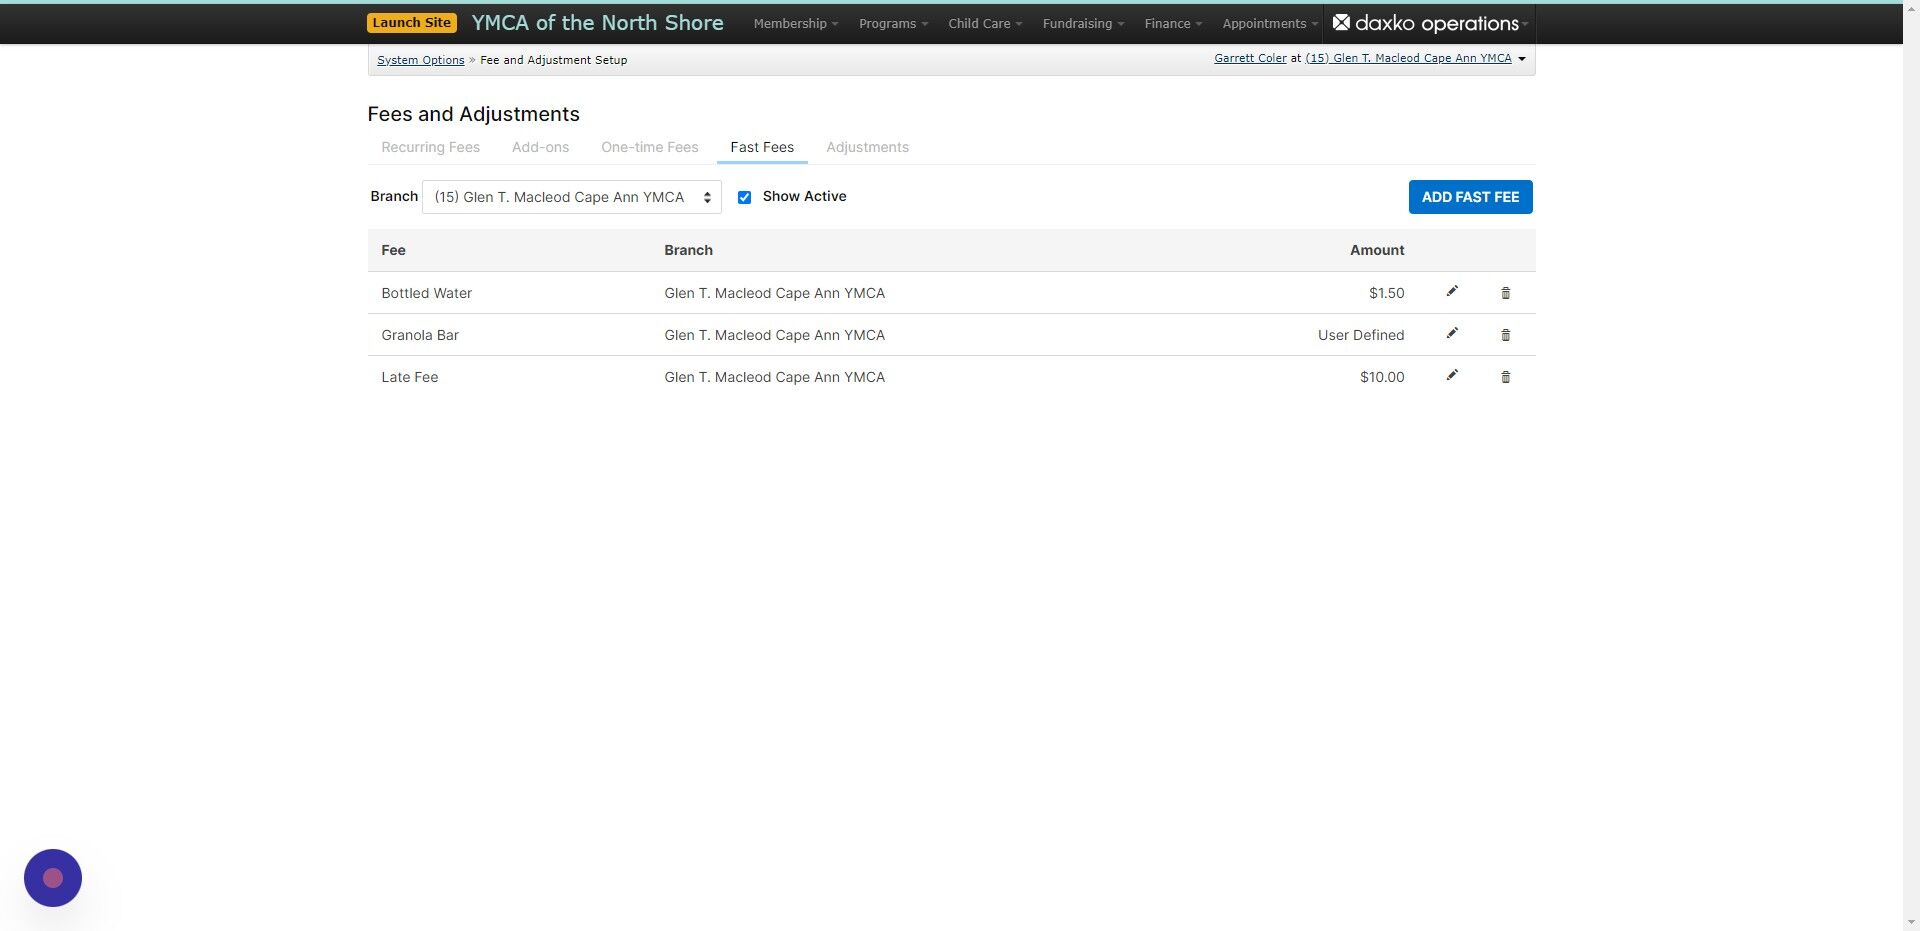
Task: Delete the Bottled Water fee with trash icon
Action: [1505, 293]
